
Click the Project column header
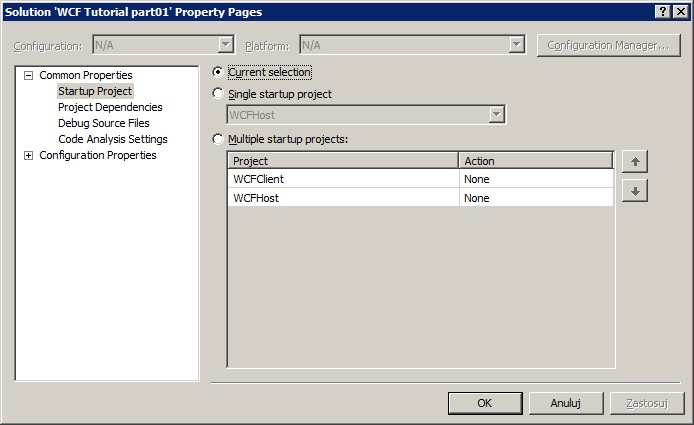pos(343,161)
